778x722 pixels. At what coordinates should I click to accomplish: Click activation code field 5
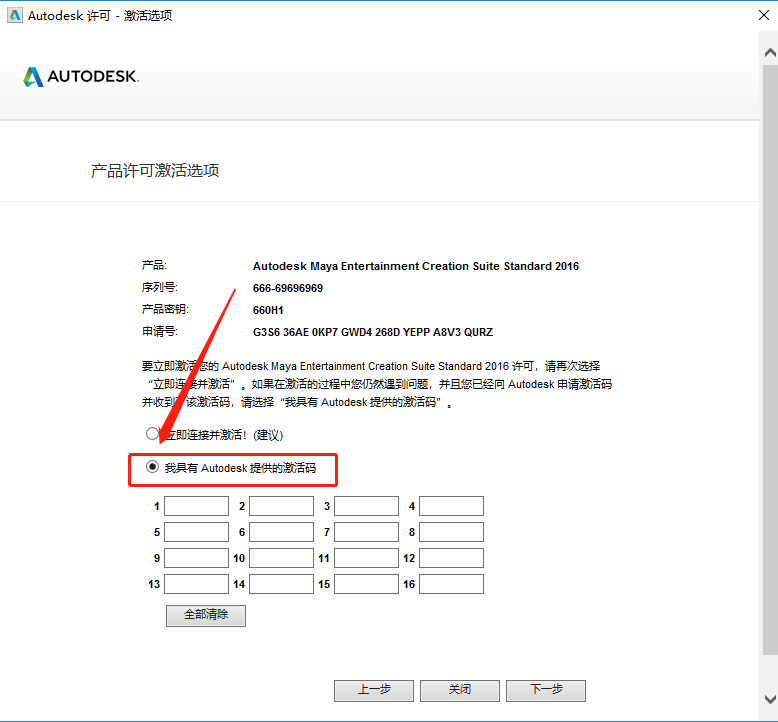pyautogui.click(x=196, y=532)
